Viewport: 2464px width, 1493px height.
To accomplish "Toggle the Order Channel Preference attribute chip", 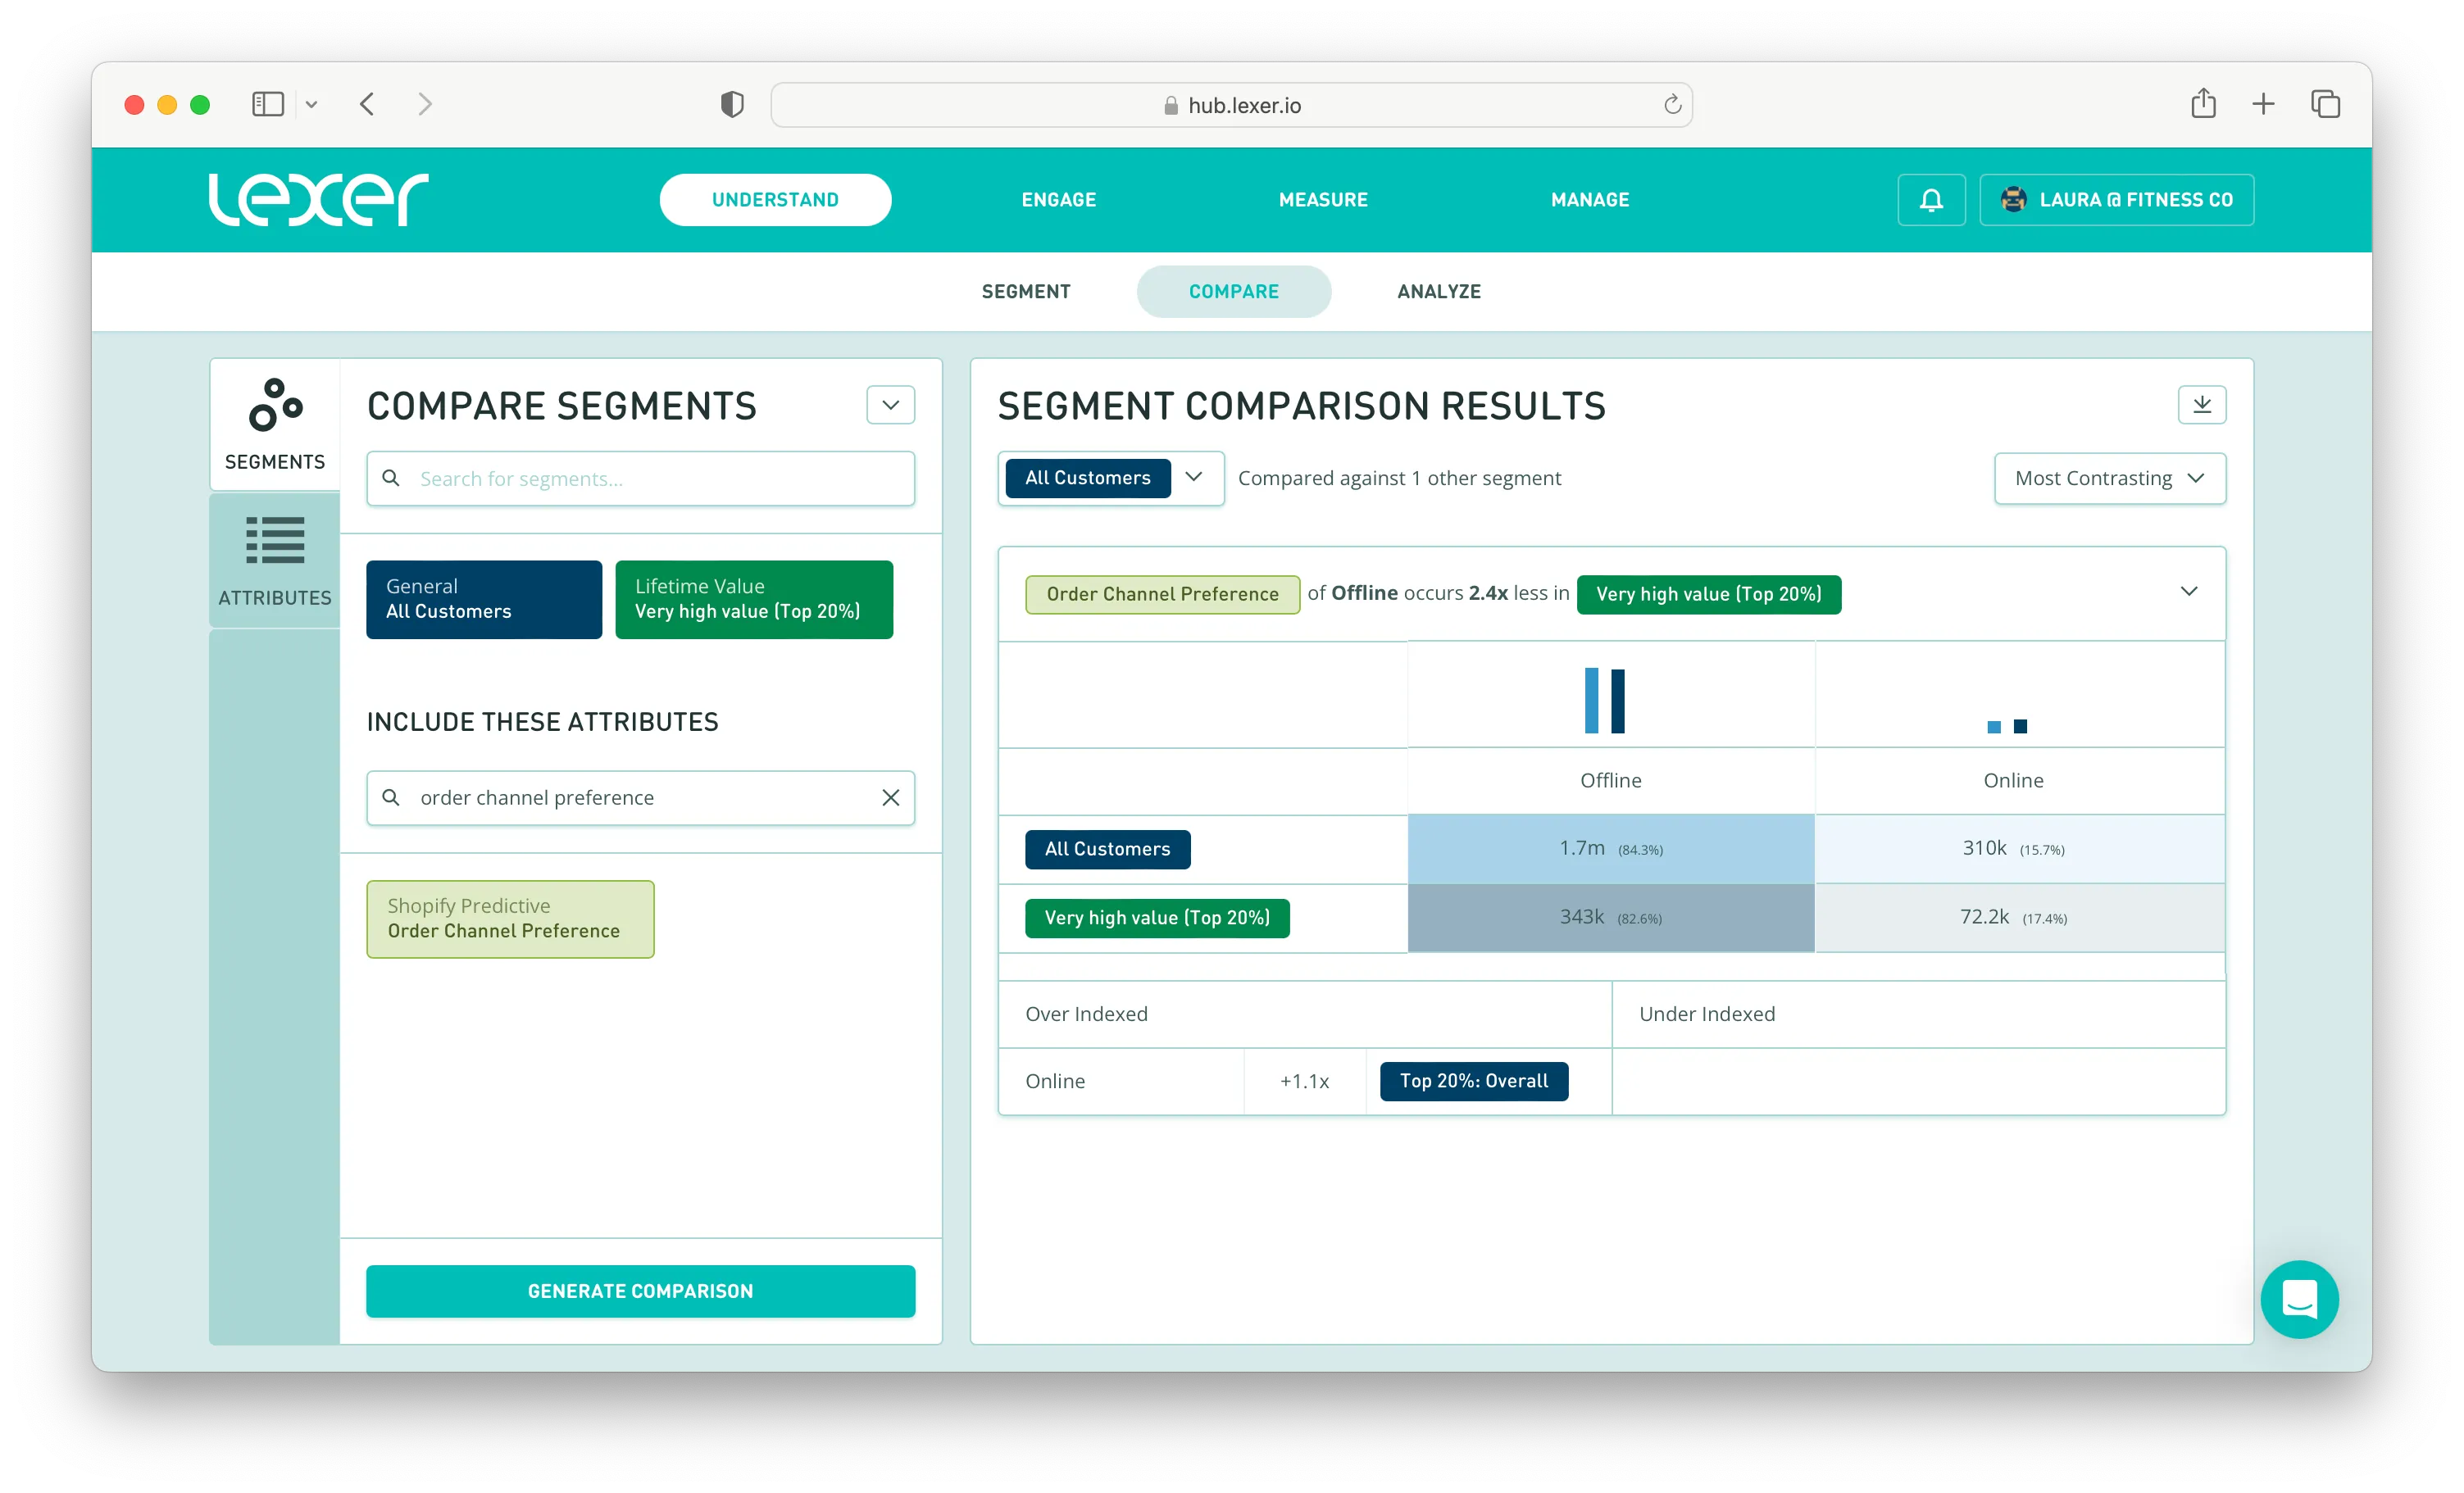I will pos(510,919).
